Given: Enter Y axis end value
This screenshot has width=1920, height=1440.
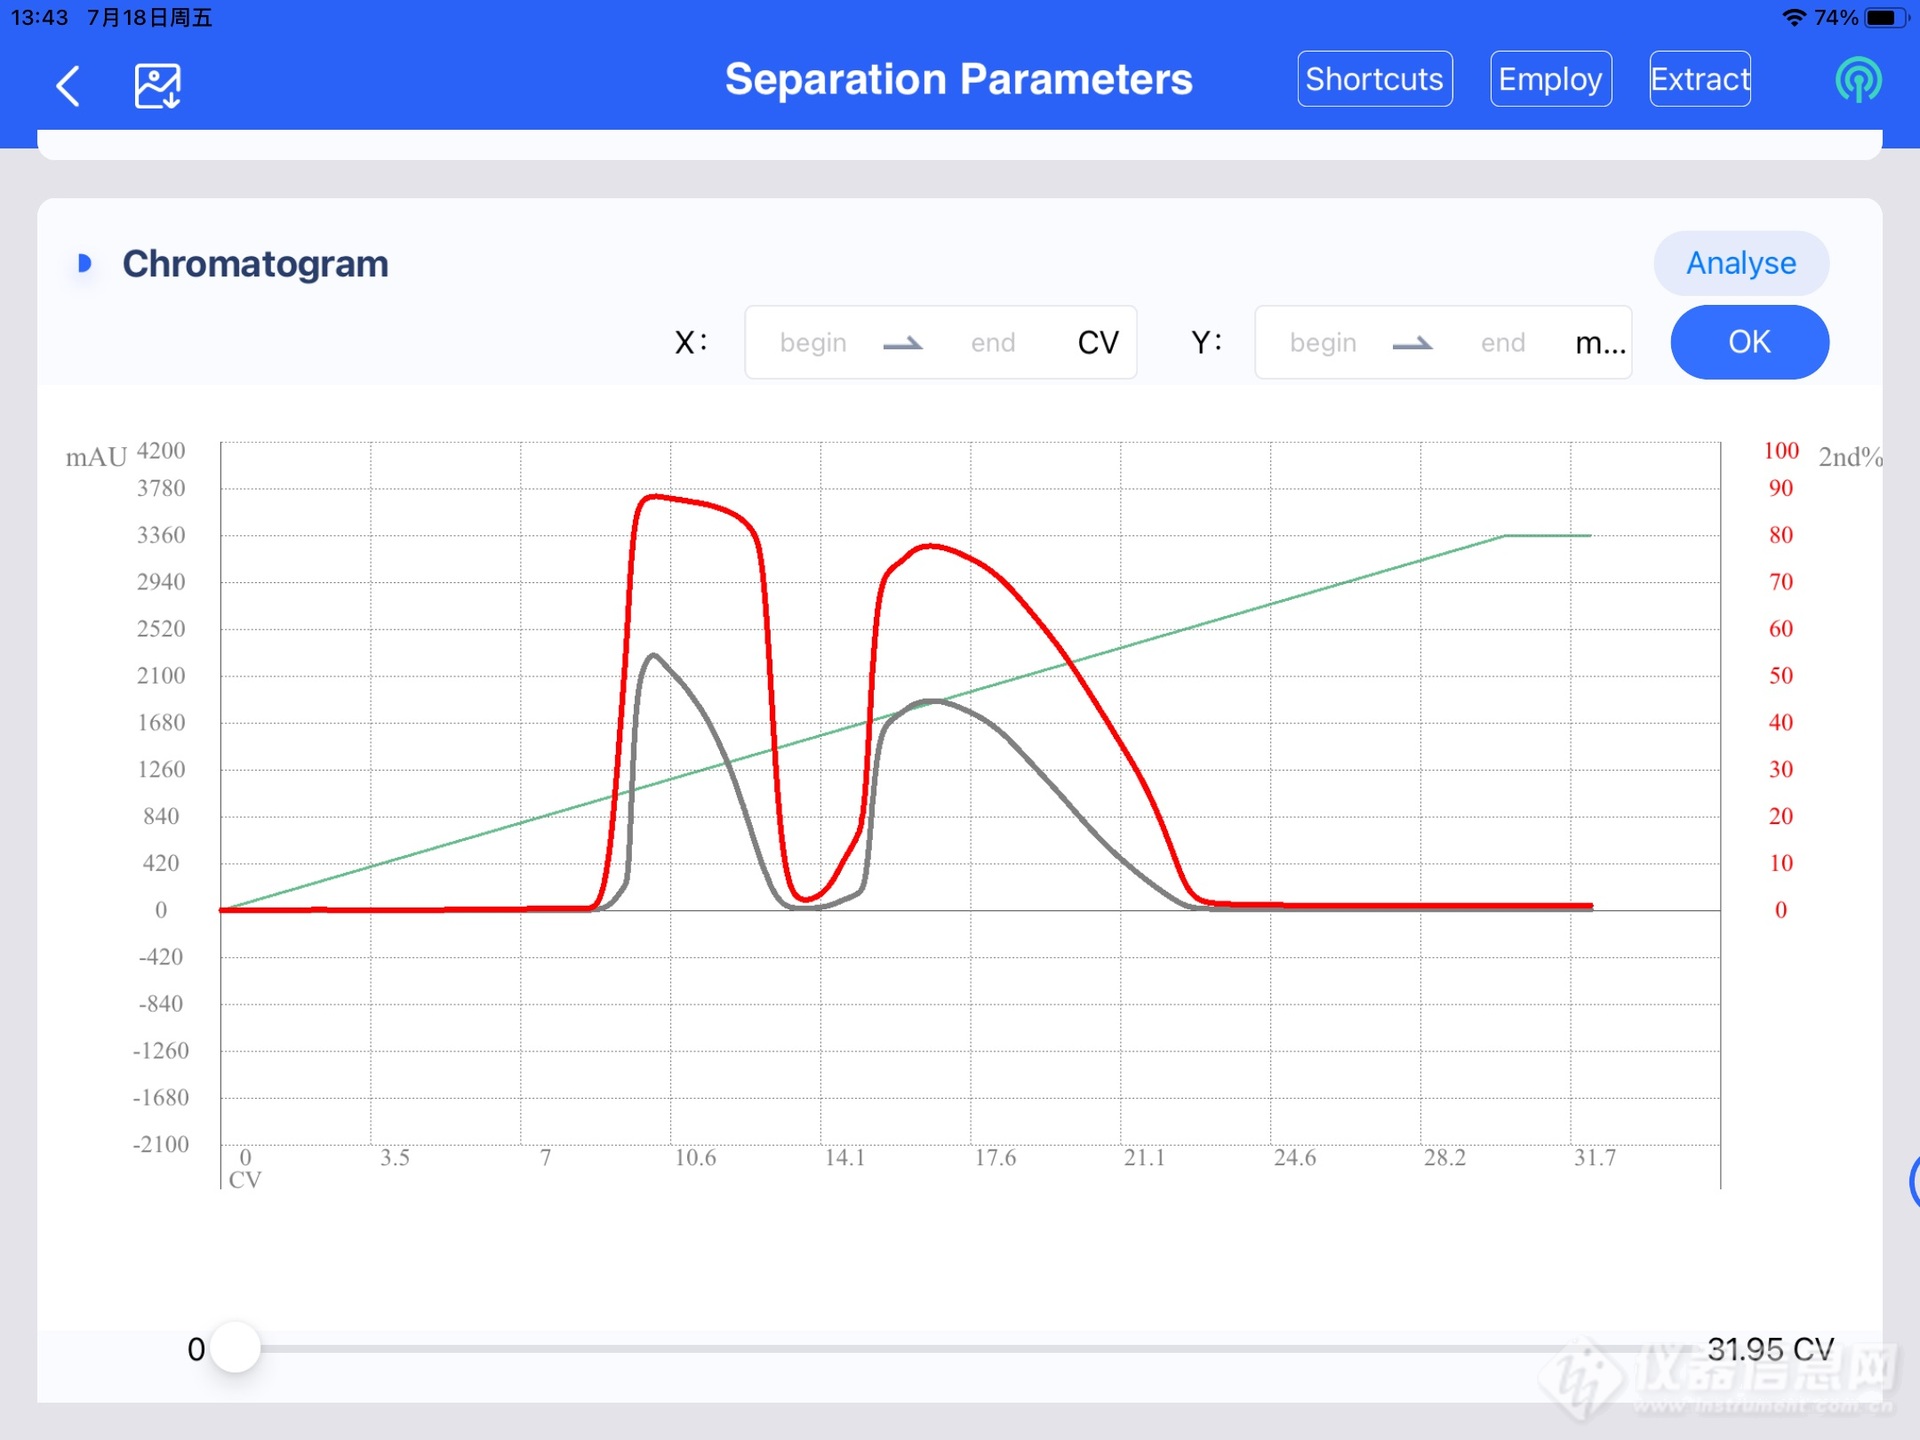Looking at the screenshot, I should (x=1502, y=343).
